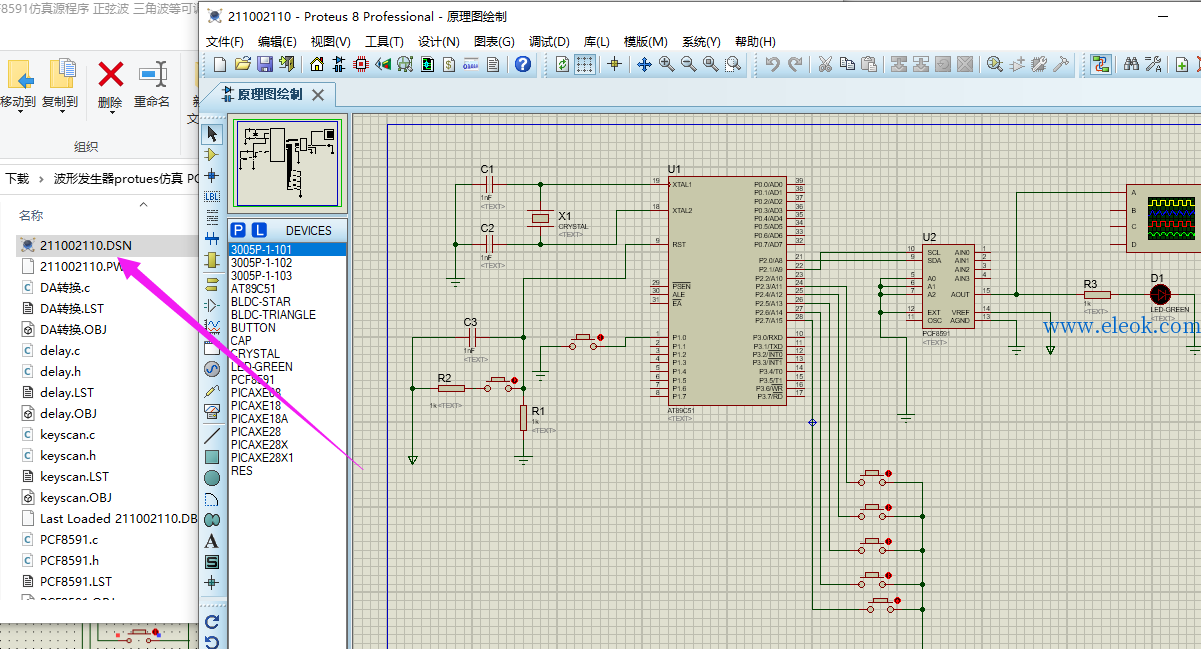The image size is (1201, 649).
Task: Click the pan/center view arrows icon
Action: point(644,65)
